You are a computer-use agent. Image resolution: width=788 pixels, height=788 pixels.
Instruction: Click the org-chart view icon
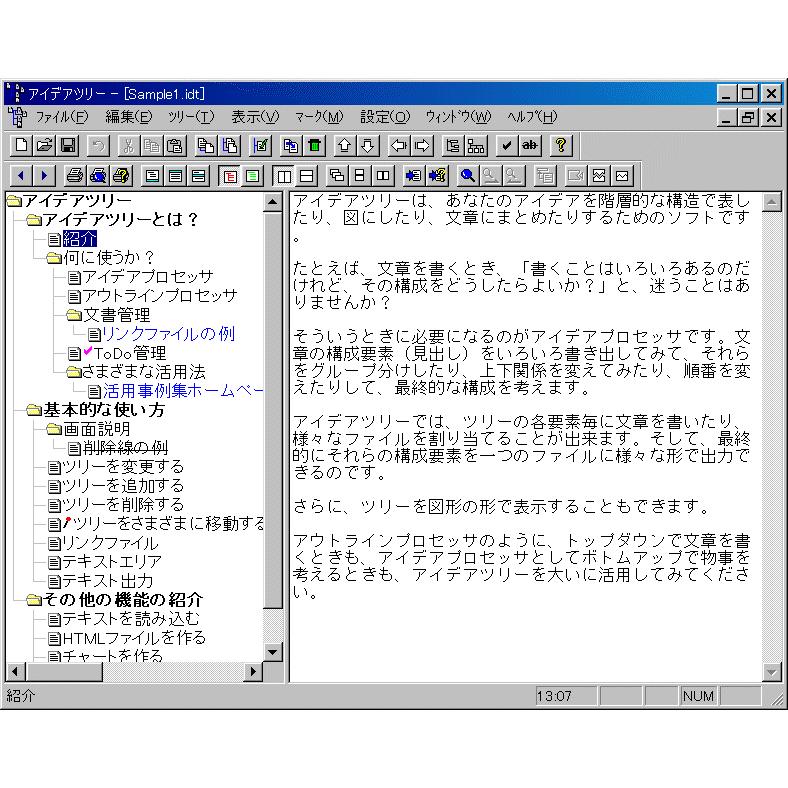(x=476, y=145)
